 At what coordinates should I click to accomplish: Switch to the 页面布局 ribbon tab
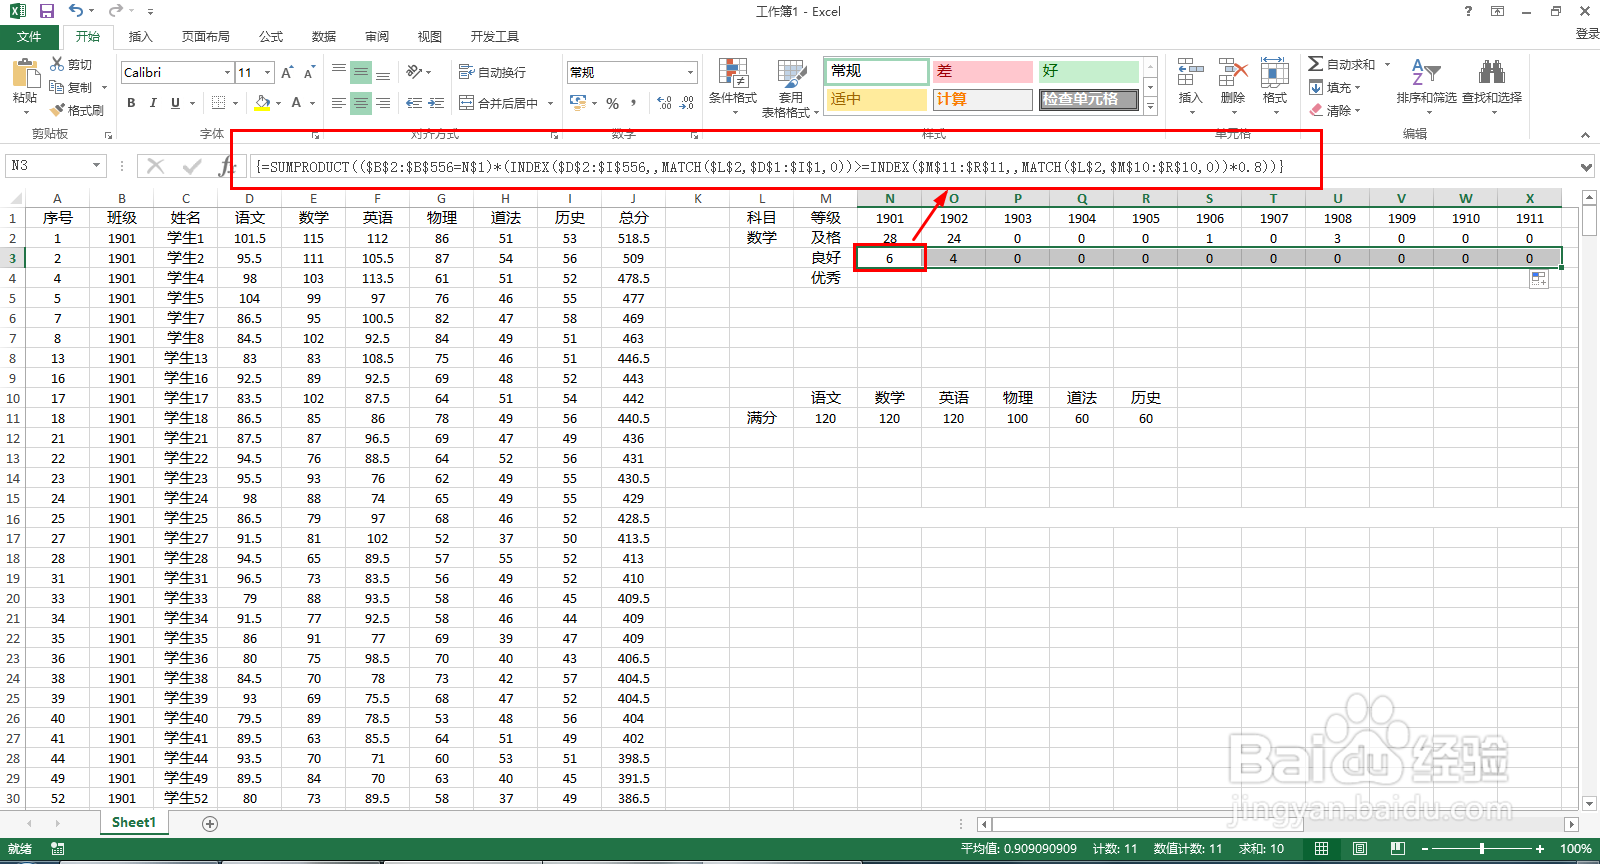tap(206, 37)
